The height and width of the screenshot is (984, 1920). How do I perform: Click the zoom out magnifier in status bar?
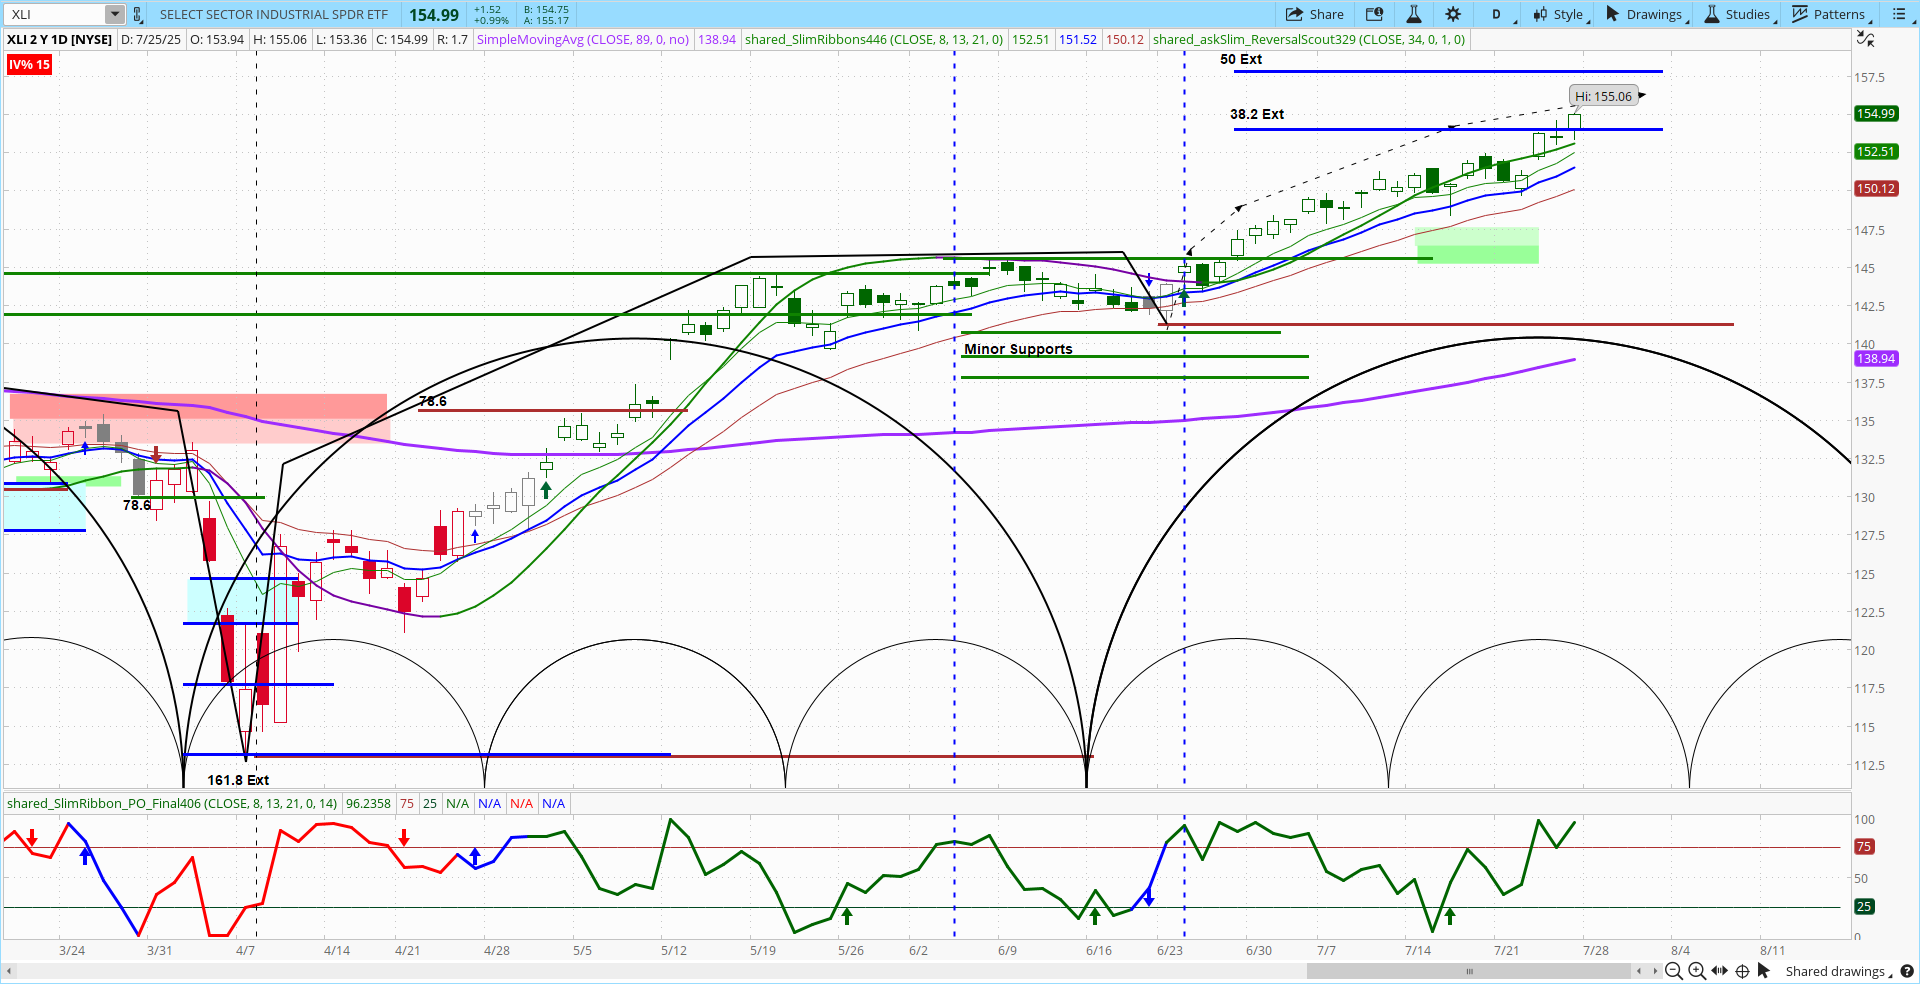pyautogui.click(x=1674, y=971)
